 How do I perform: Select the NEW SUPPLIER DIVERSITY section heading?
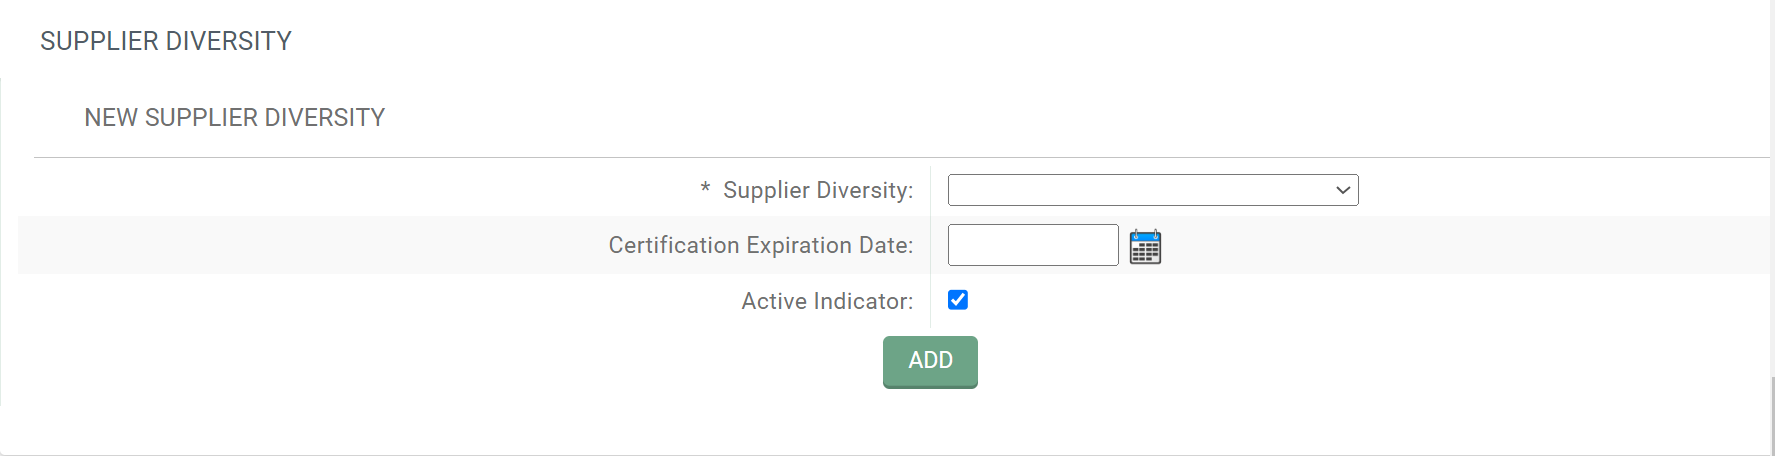click(235, 118)
